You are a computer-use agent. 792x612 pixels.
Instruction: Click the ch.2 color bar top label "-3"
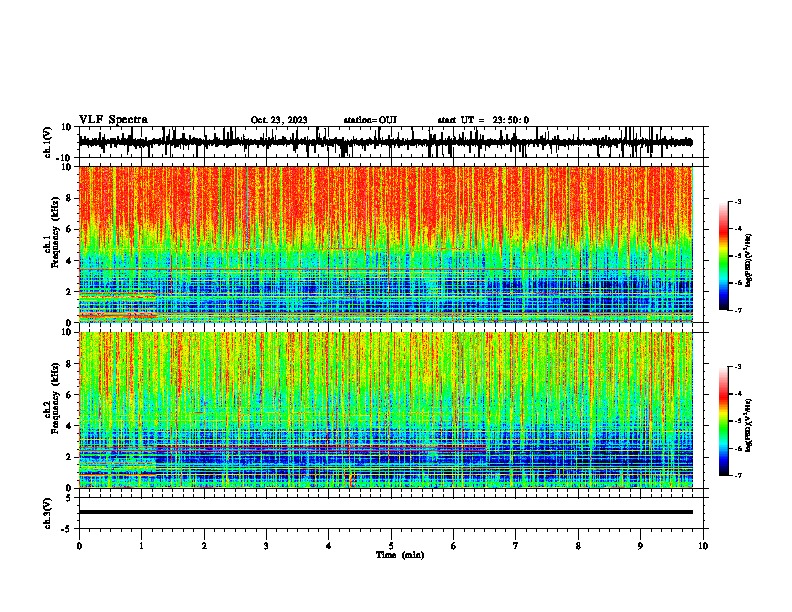(x=737, y=367)
